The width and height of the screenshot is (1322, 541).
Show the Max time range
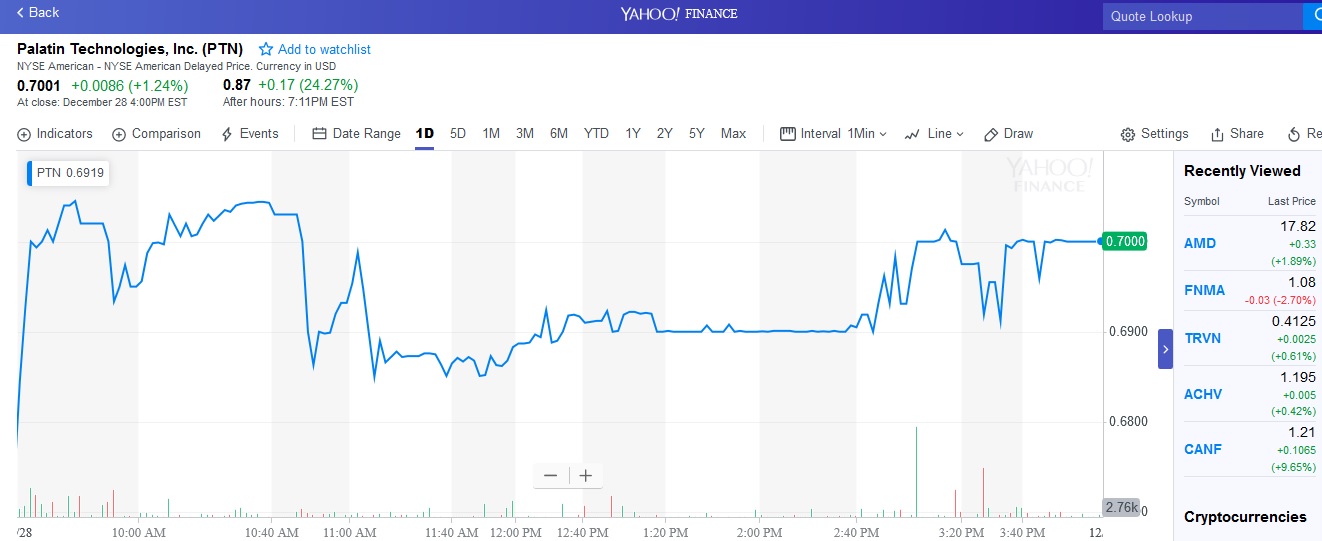733,134
